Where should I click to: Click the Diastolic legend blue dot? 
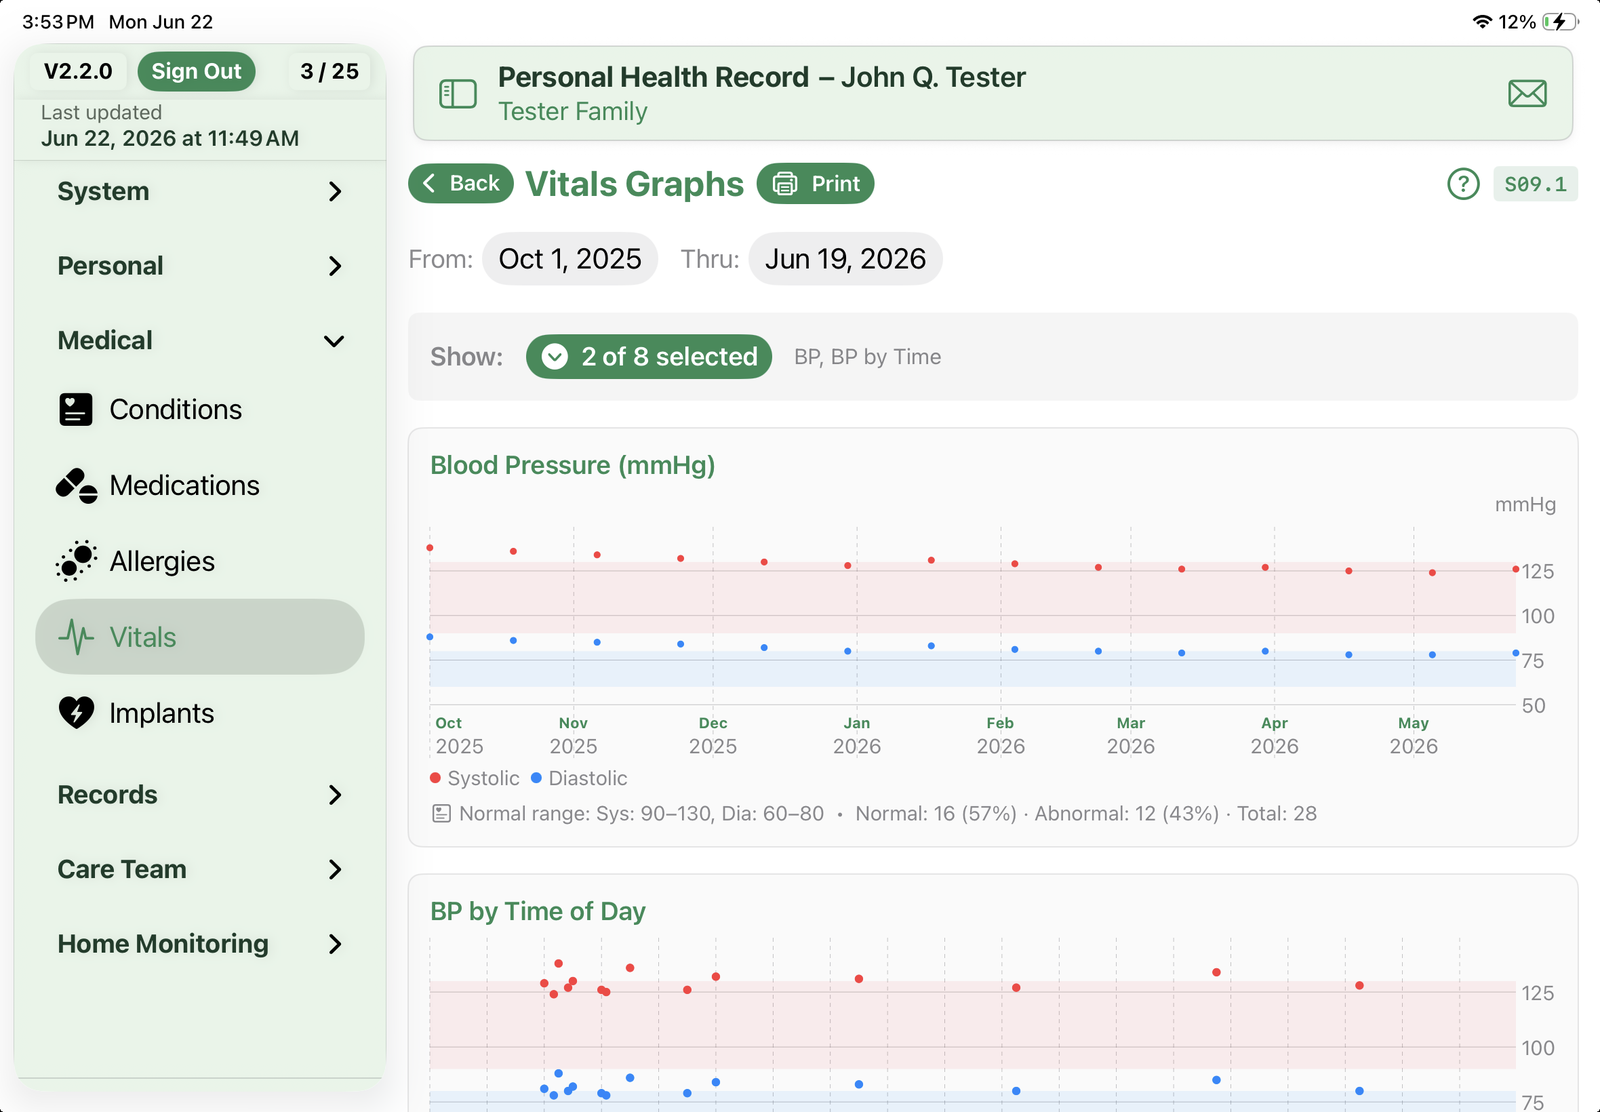click(536, 778)
